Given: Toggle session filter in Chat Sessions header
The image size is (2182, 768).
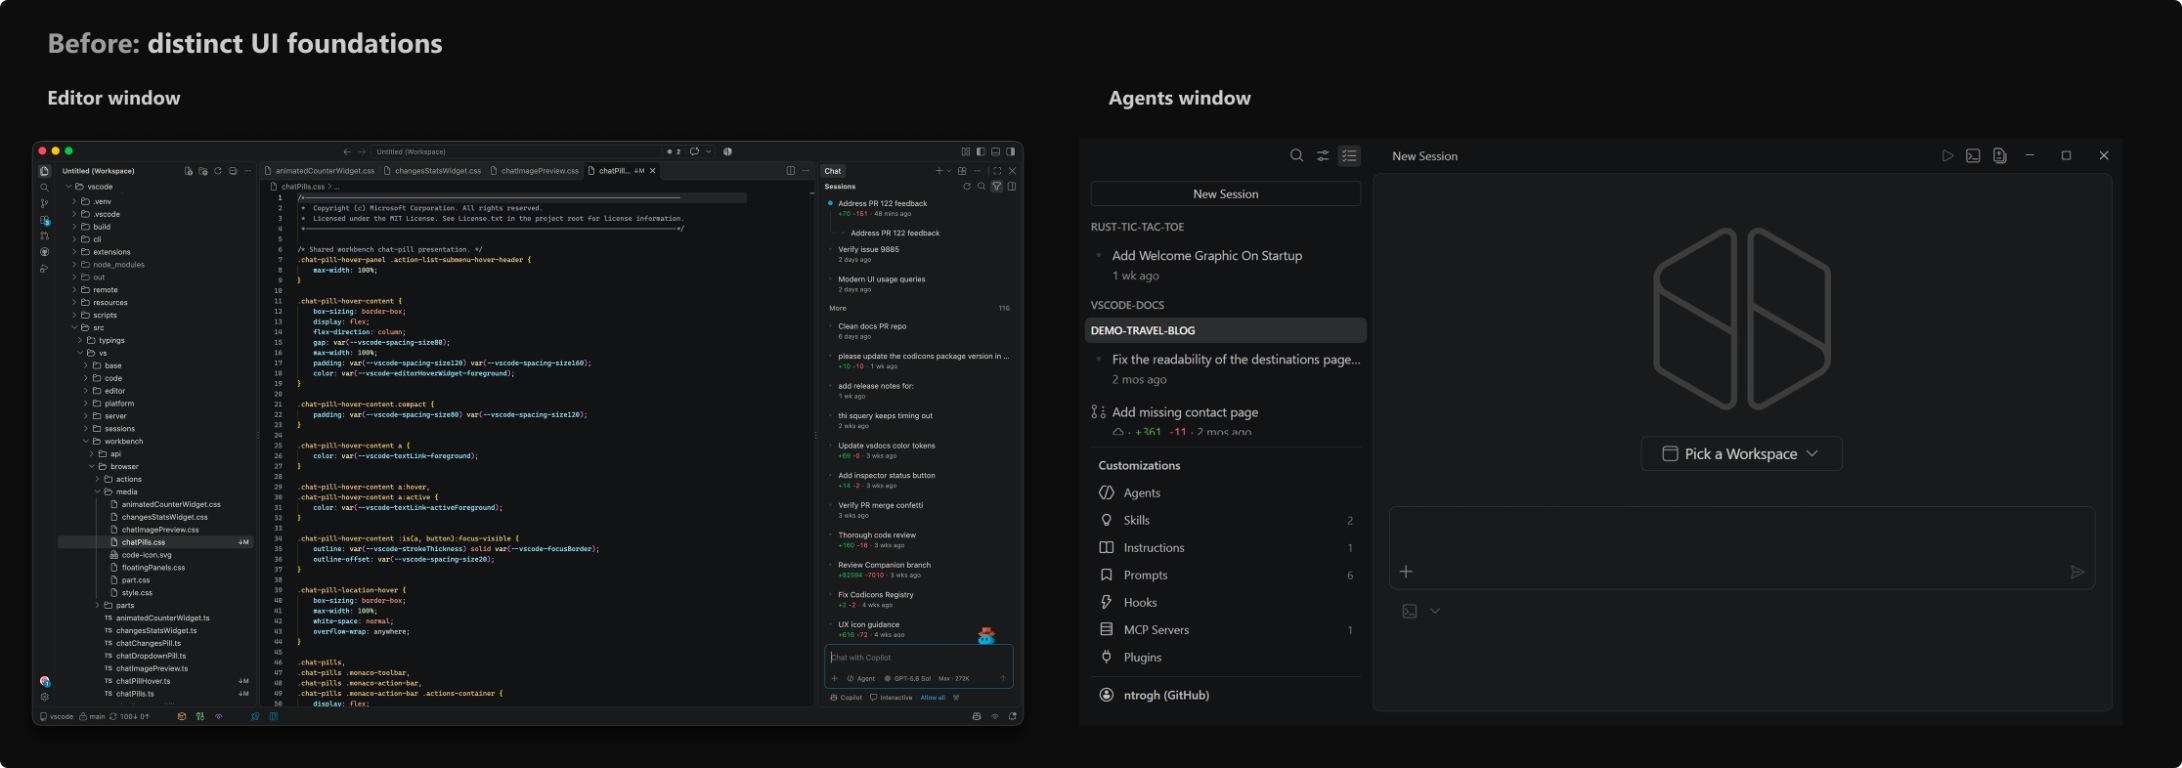Looking at the screenshot, I should (x=996, y=186).
